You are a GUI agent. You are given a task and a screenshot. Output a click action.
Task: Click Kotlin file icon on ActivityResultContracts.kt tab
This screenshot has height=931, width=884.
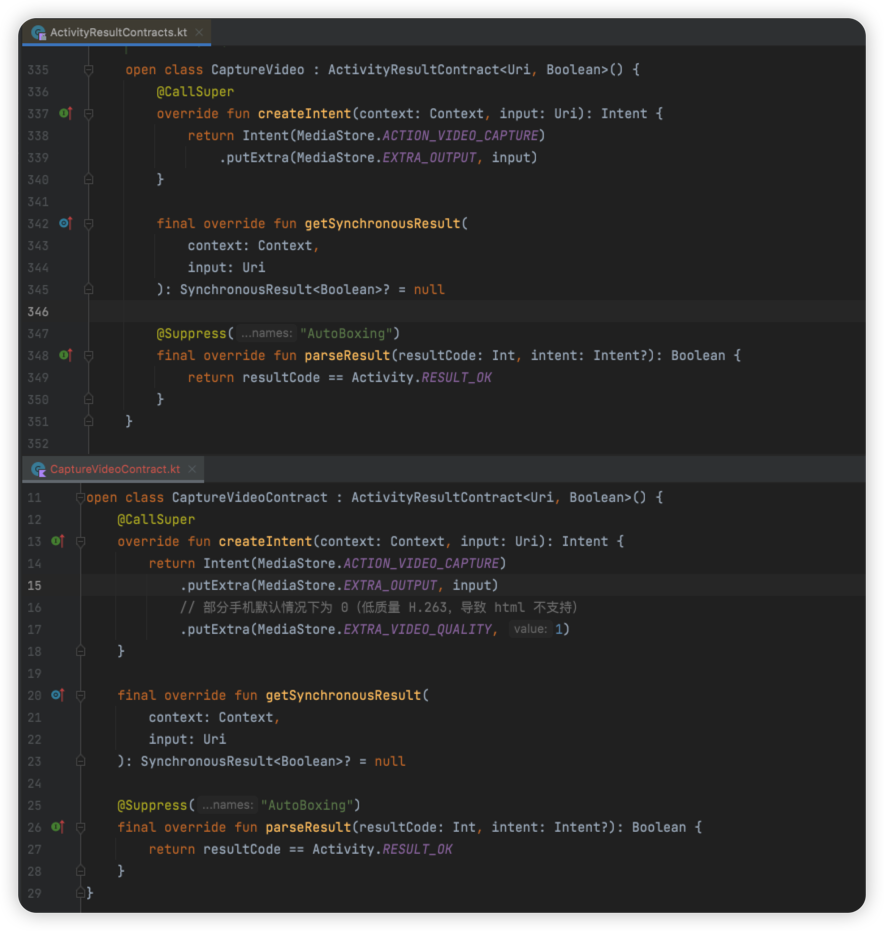(x=39, y=33)
